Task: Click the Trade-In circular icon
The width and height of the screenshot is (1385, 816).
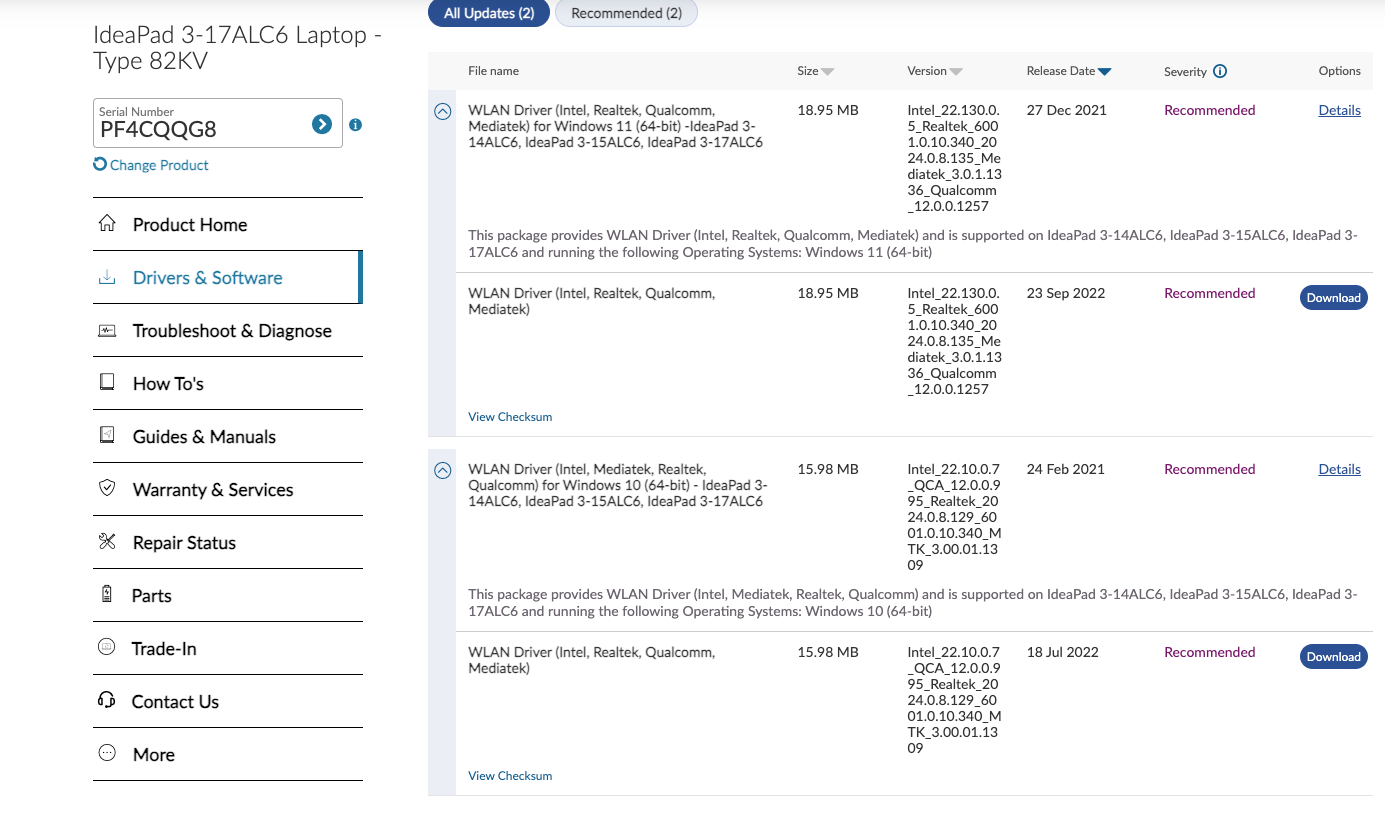Action: (x=107, y=647)
